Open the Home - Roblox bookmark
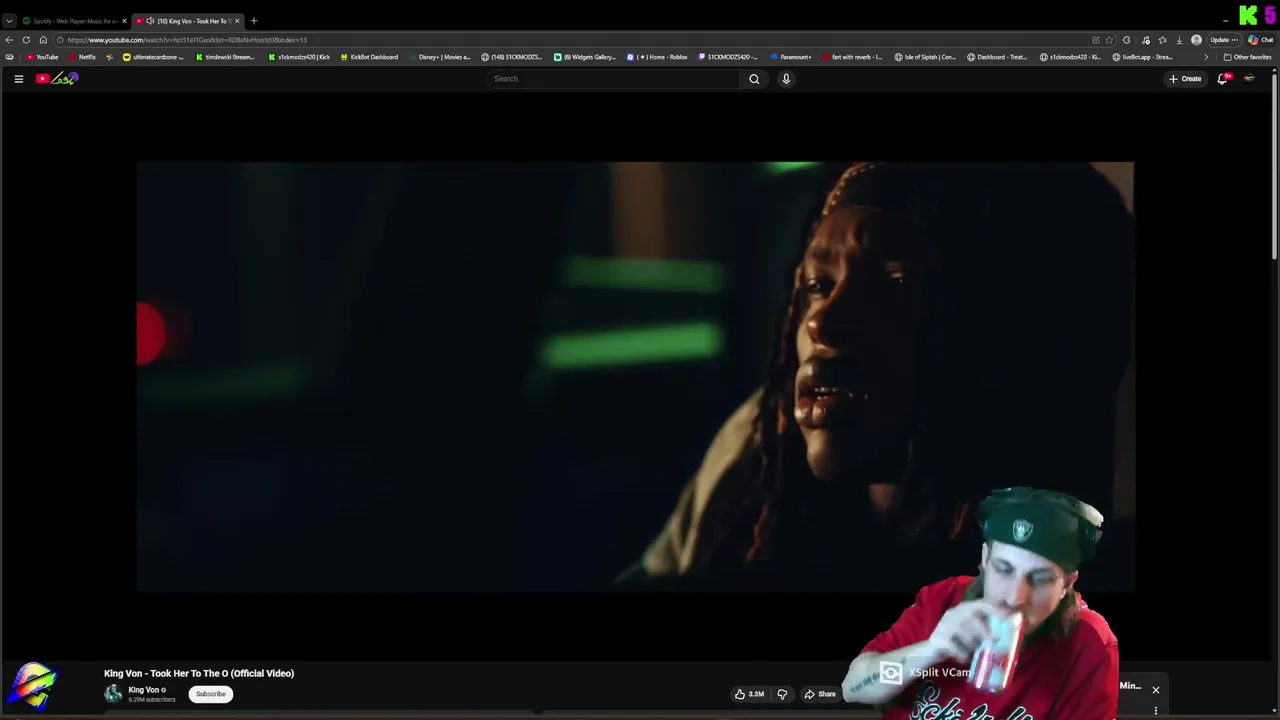The image size is (1280, 720). pyautogui.click(x=657, y=57)
